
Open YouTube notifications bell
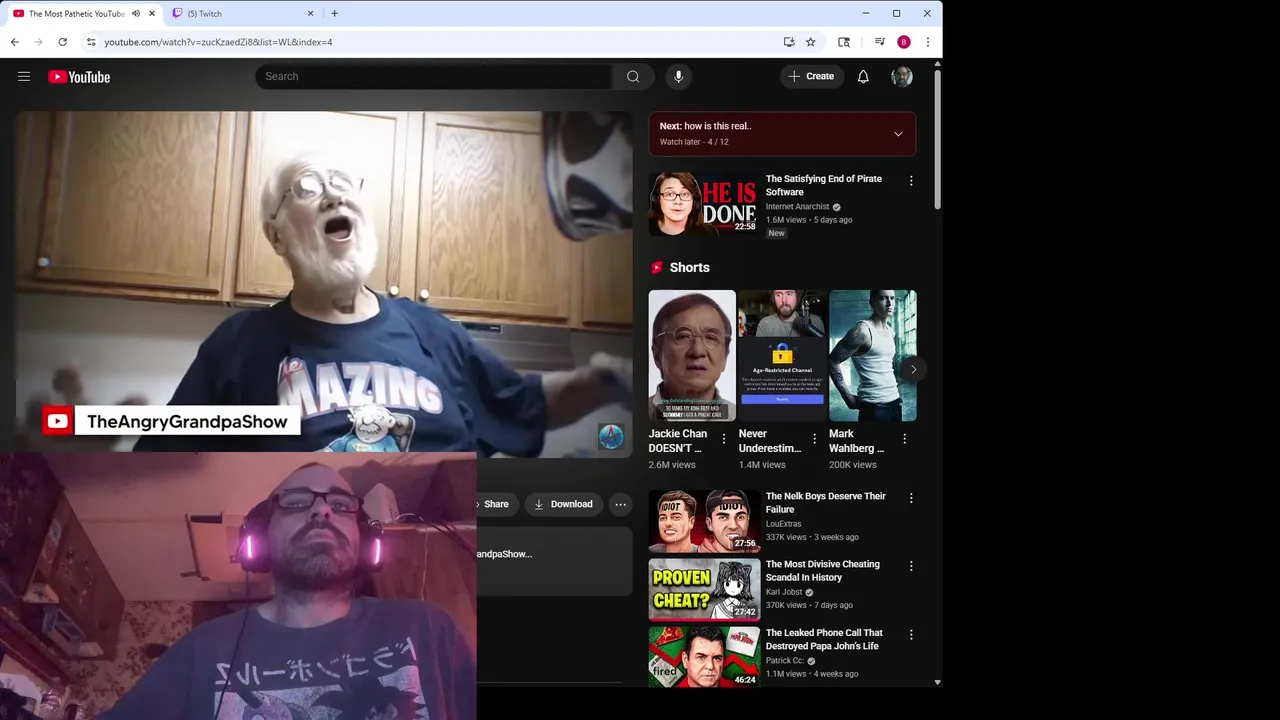[863, 76]
